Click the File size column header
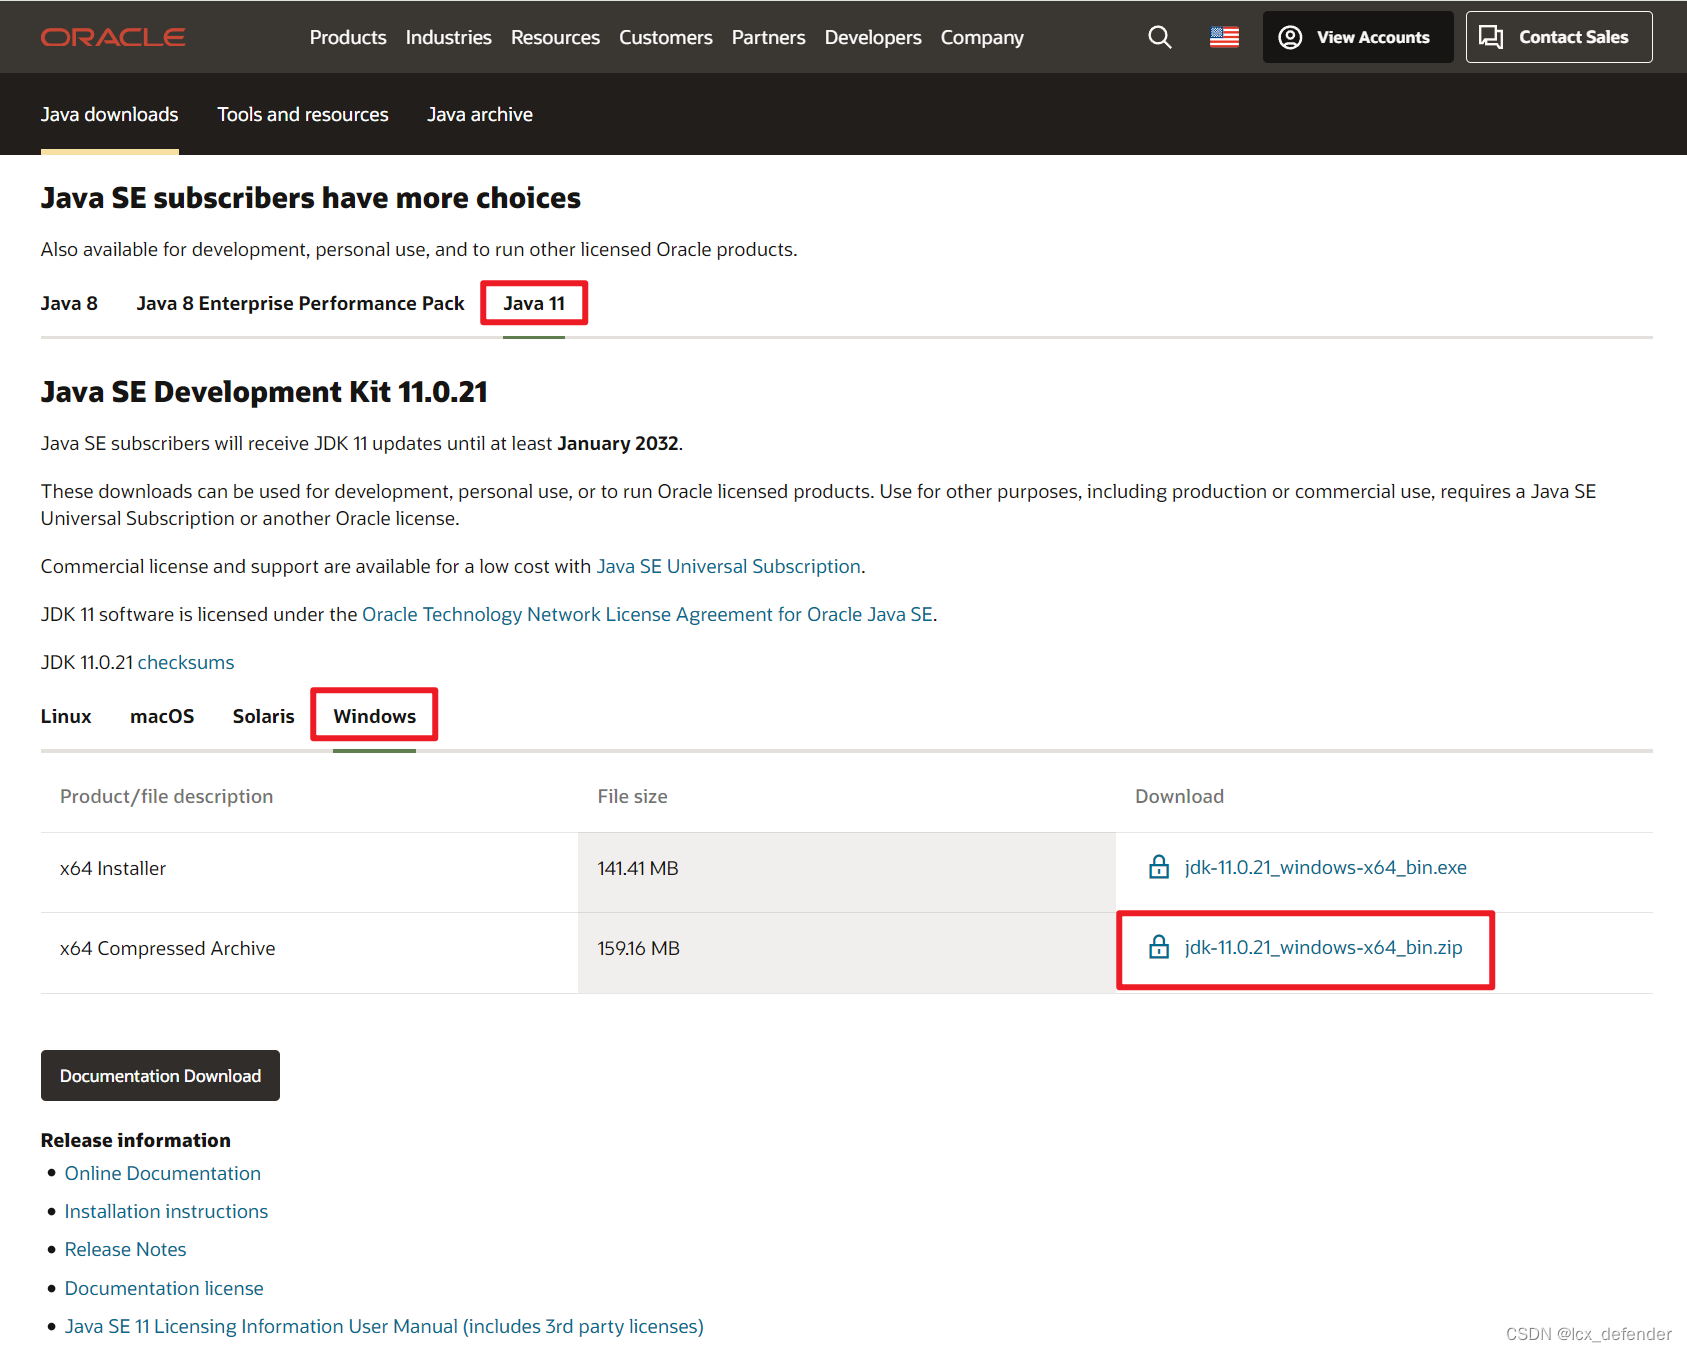The image size is (1687, 1352). (633, 796)
